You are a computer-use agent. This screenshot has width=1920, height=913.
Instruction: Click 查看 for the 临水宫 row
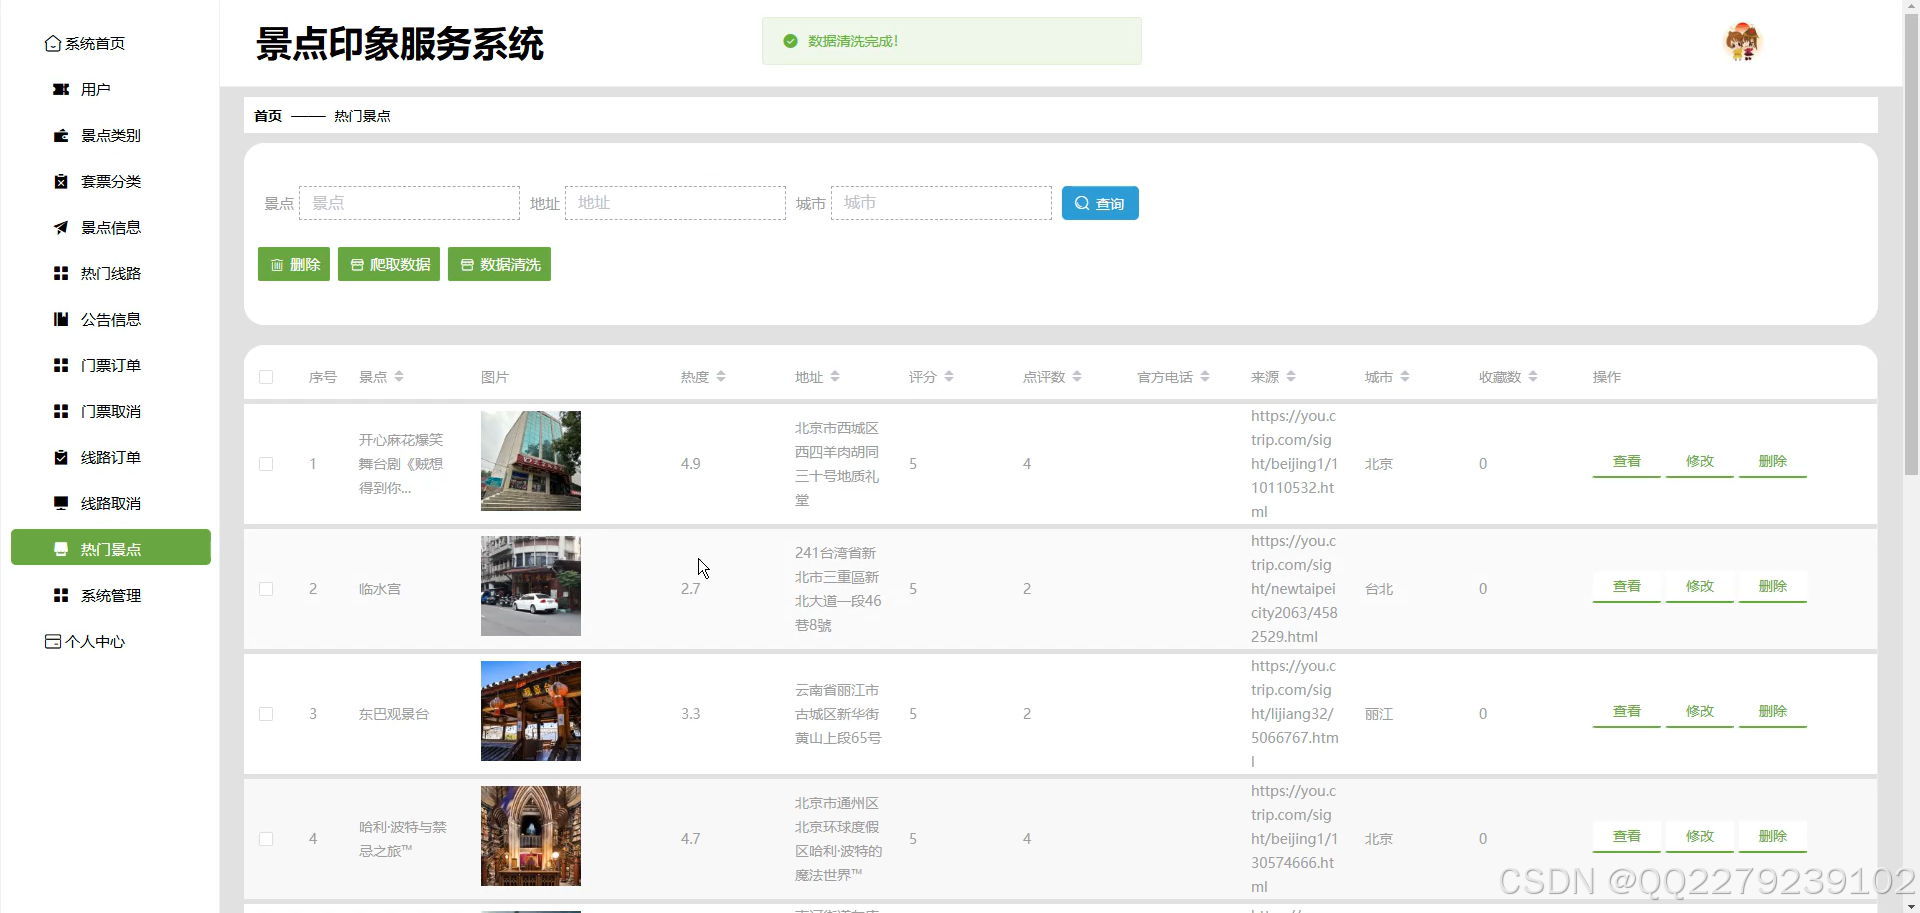tap(1627, 587)
